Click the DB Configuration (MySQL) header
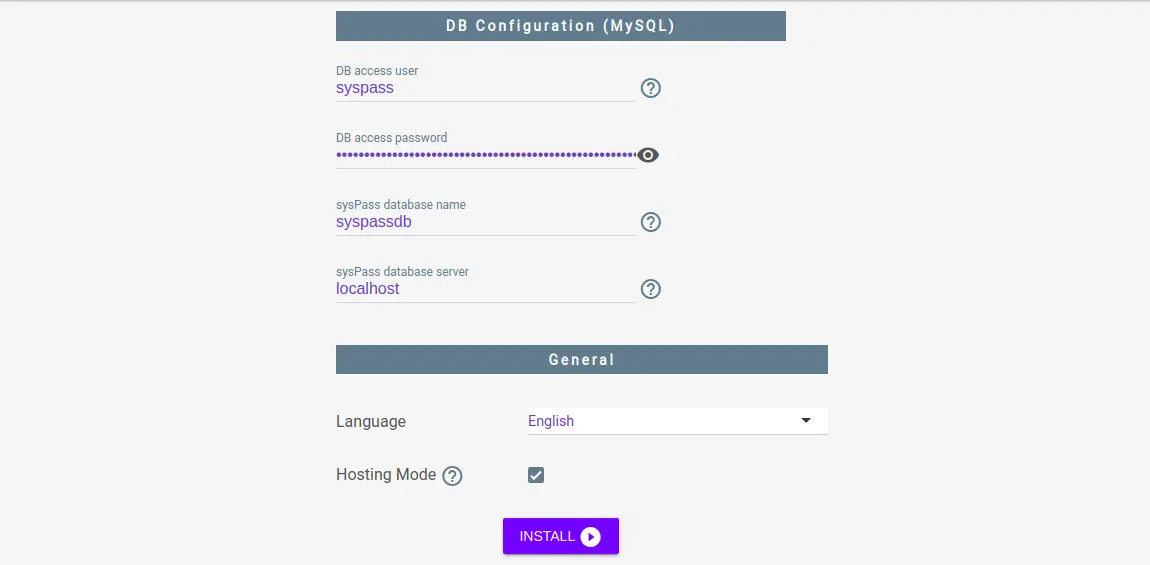The height and width of the screenshot is (565, 1150). tap(561, 26)
